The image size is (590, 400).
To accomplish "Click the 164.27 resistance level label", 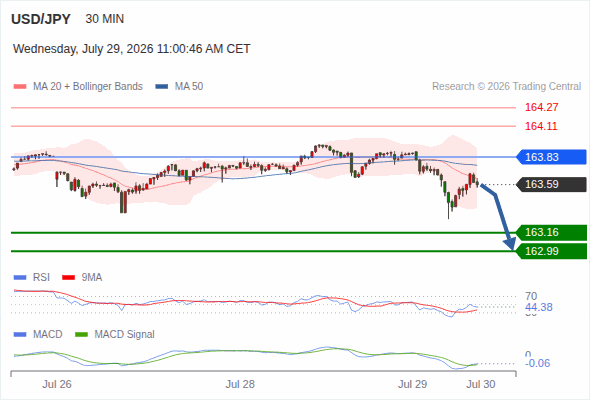I will [x=541, y=107].
